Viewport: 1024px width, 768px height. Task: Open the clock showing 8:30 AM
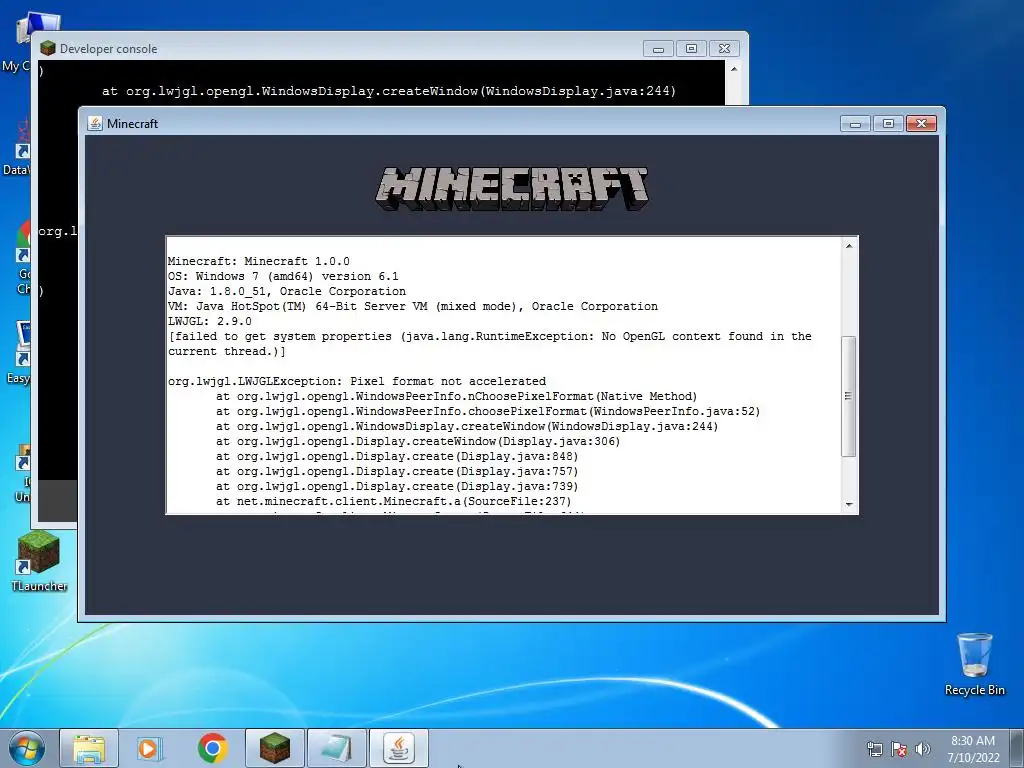973,749
